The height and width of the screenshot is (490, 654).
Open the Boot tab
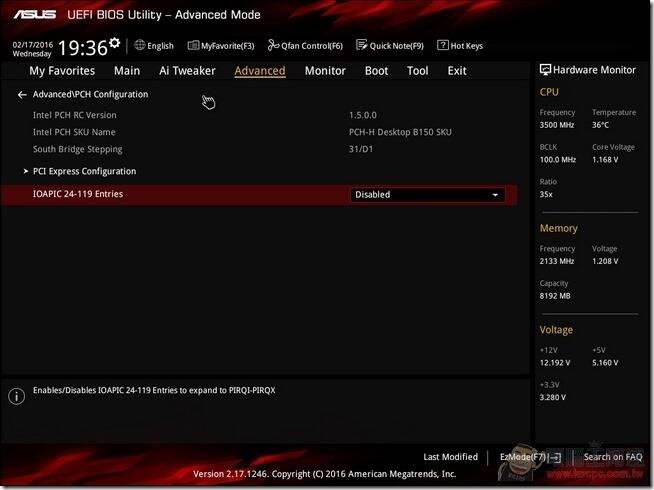point(377,71)
